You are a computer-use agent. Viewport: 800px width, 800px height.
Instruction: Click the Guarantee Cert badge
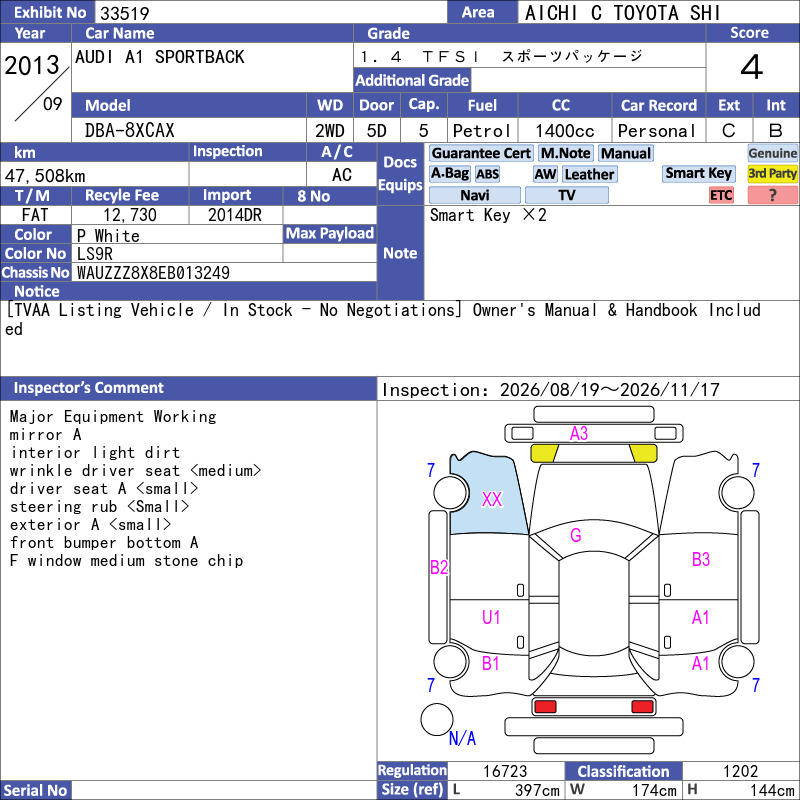[481, 153]
